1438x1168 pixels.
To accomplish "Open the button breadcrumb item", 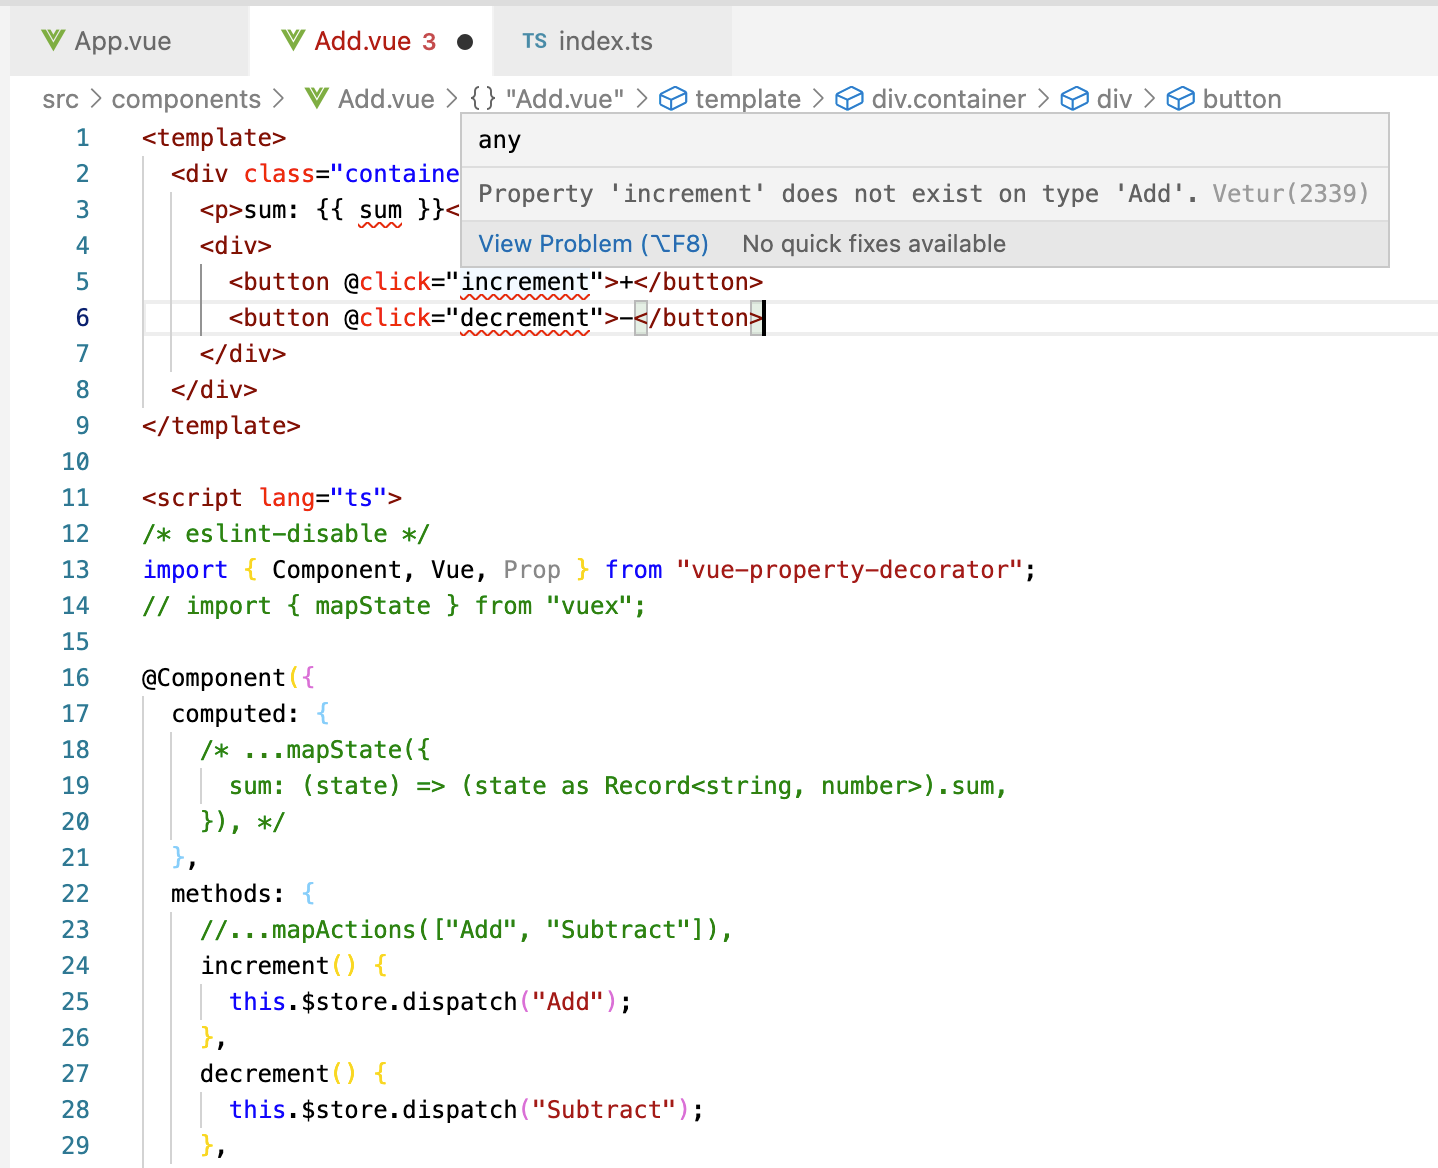I will pyautogui.click(x=1242, y=99).
